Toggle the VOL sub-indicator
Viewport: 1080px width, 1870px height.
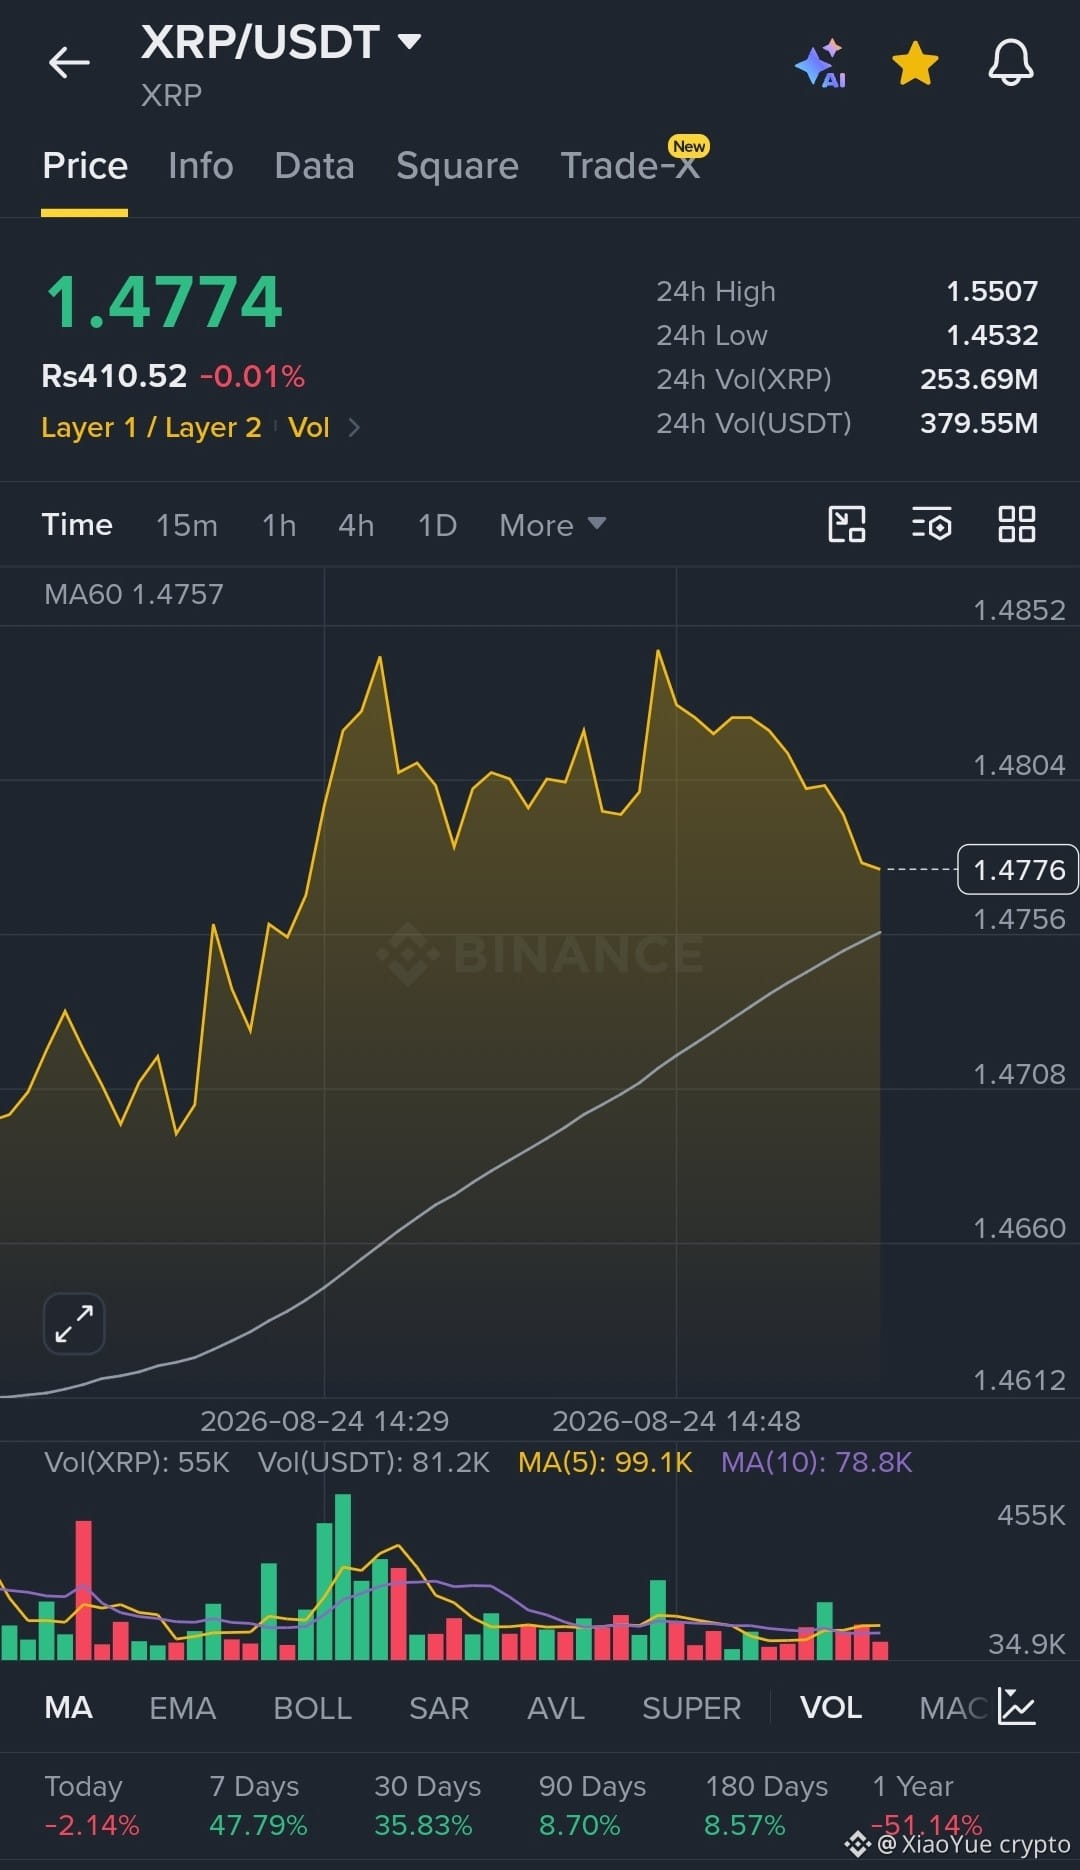(x=831, y=1708)
